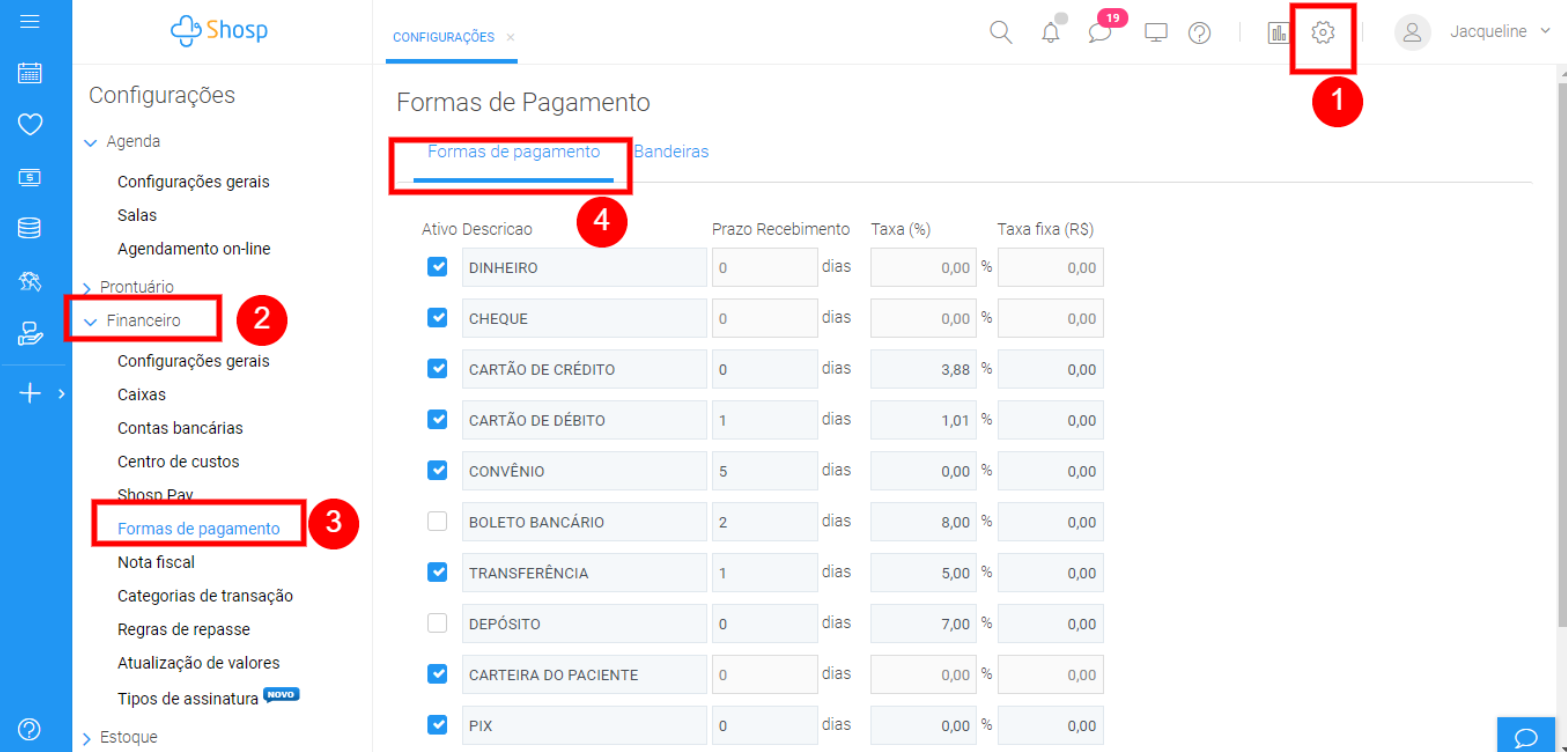Enable the DEPÓSITO payment checkbox

(x=437, y=623)
